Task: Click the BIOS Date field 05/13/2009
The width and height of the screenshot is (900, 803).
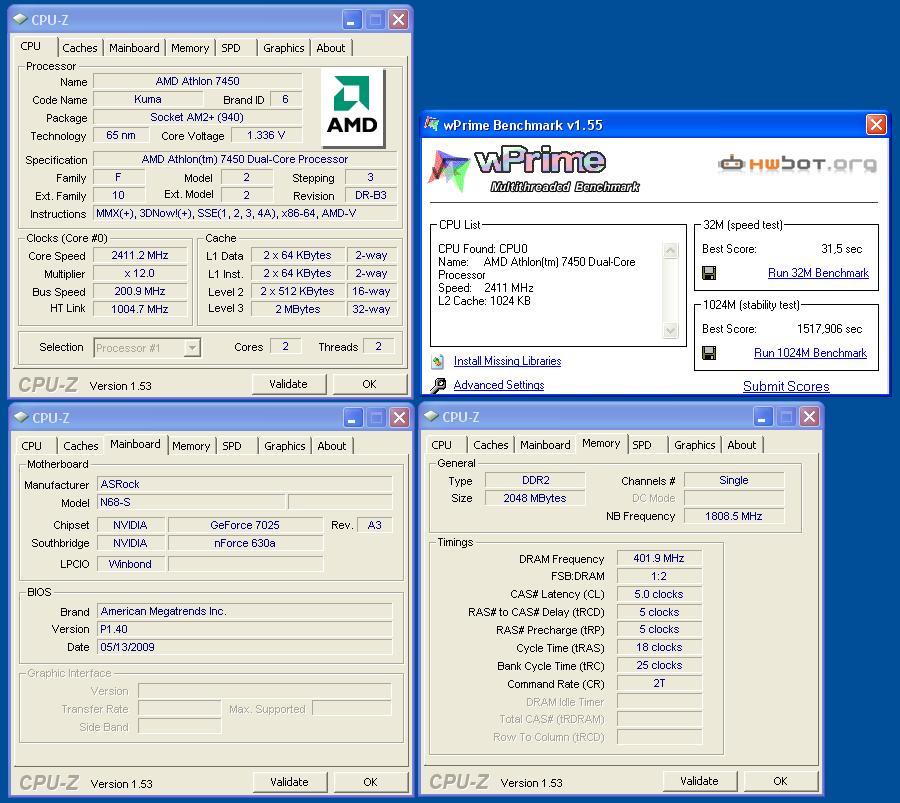Action: [x=245, y=647]
